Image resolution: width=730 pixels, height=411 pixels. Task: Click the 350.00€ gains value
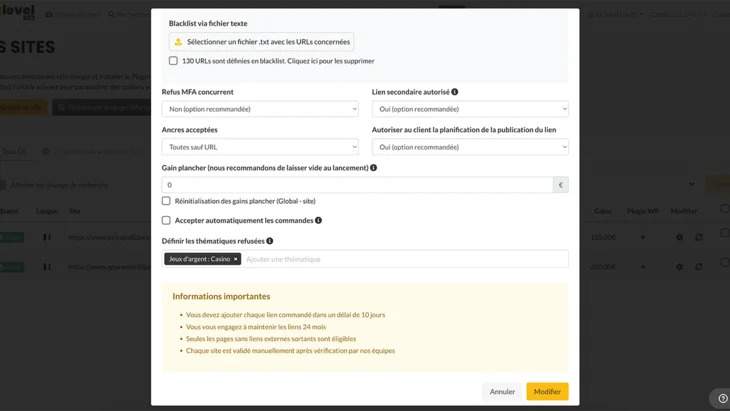coord(603,267)
